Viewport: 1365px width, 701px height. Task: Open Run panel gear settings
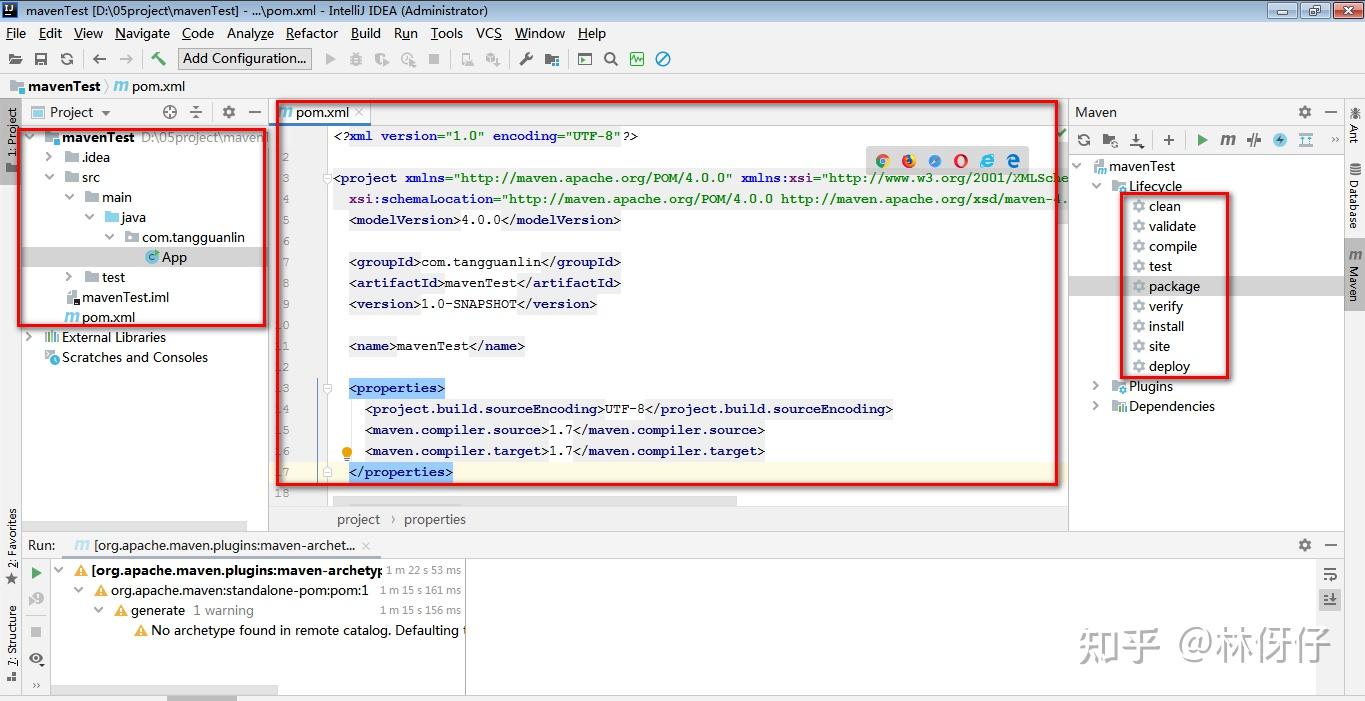pos(1305,545)
